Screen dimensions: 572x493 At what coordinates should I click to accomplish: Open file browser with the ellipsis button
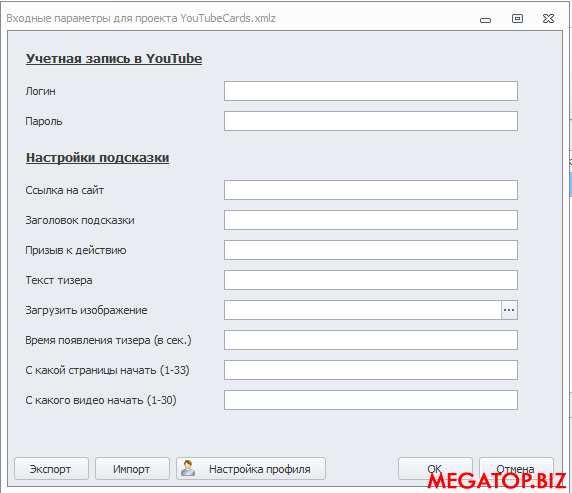(509, 310)
